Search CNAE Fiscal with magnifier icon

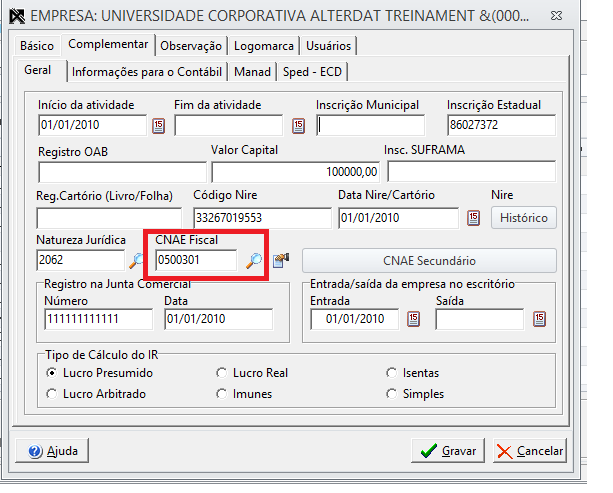point(254,260)
